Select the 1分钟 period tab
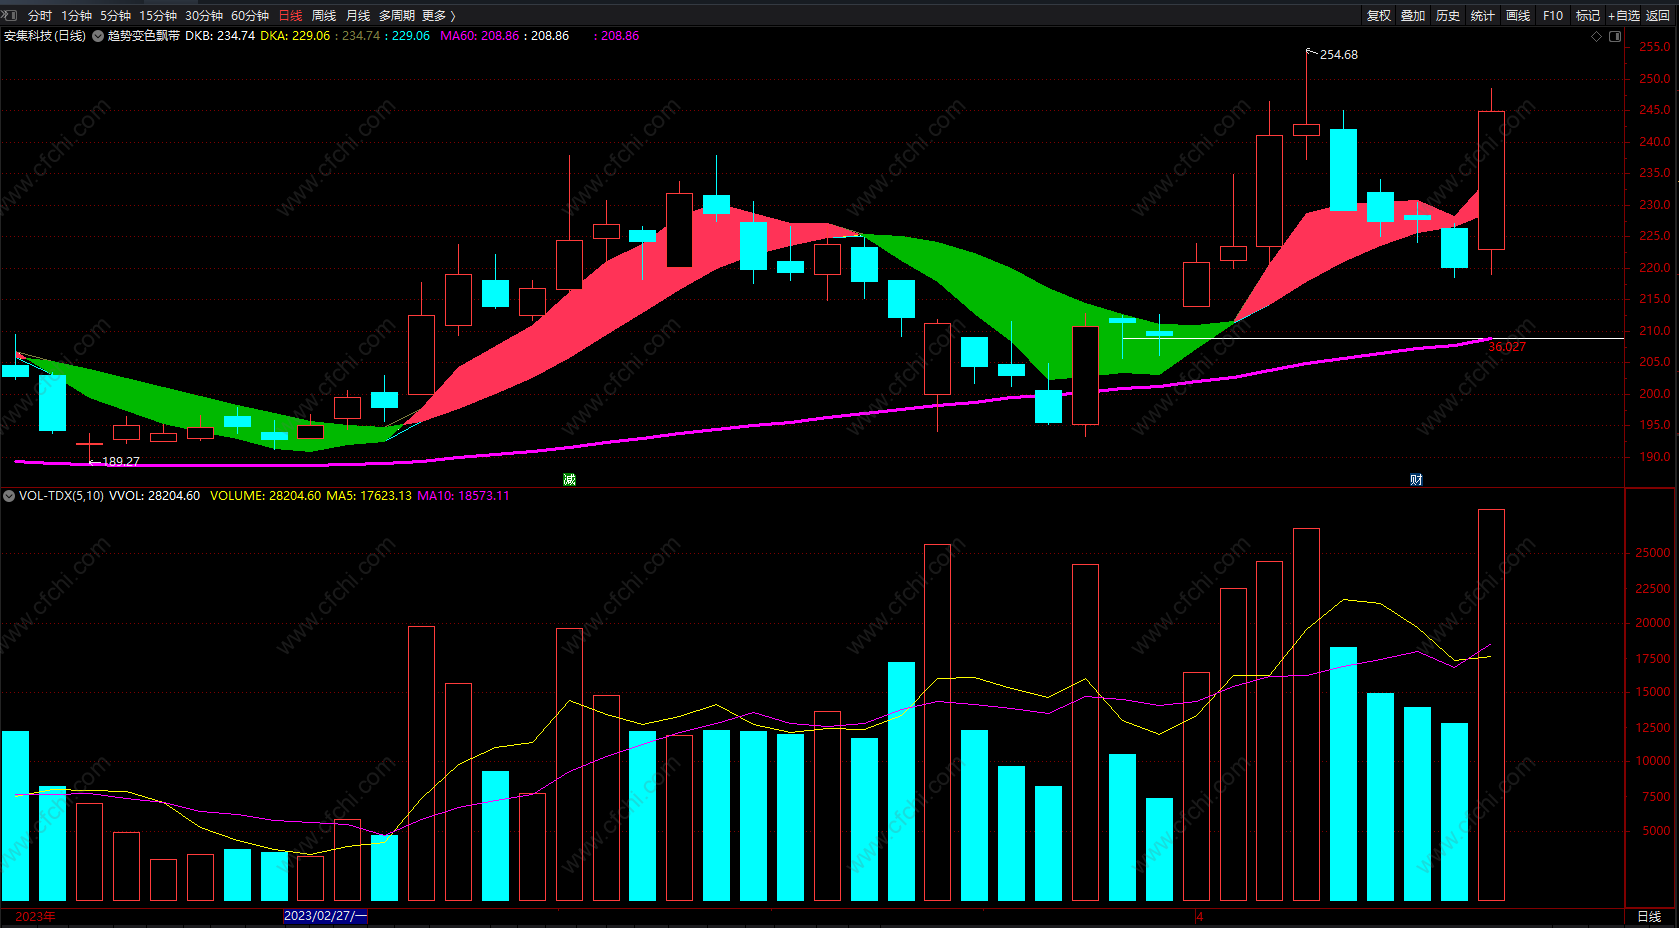The width and height of the screenshot is (1679, 928). pyautogui.click(x=77, y=16)
